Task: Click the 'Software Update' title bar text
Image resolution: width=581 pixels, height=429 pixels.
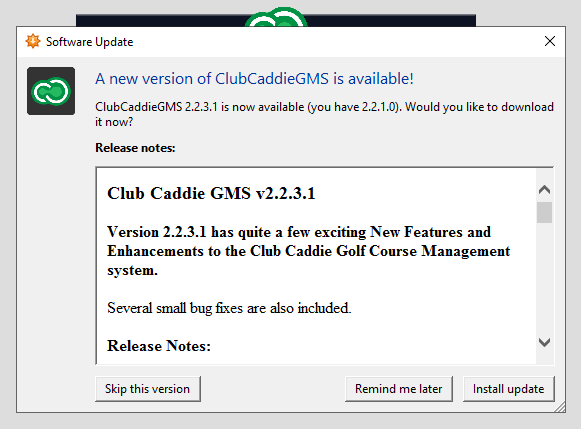Action: pos(89,42)
